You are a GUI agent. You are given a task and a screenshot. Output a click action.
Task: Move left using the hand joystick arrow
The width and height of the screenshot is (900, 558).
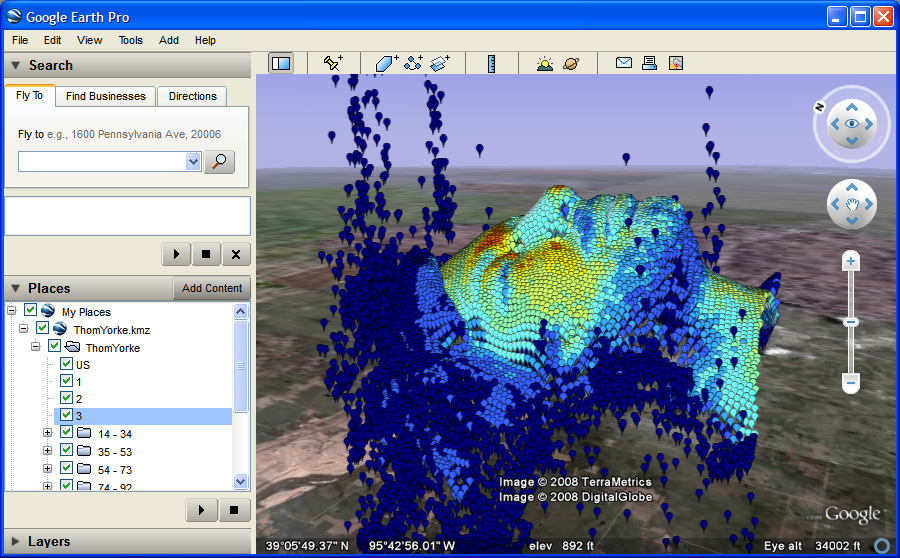[x=835, y=204]
